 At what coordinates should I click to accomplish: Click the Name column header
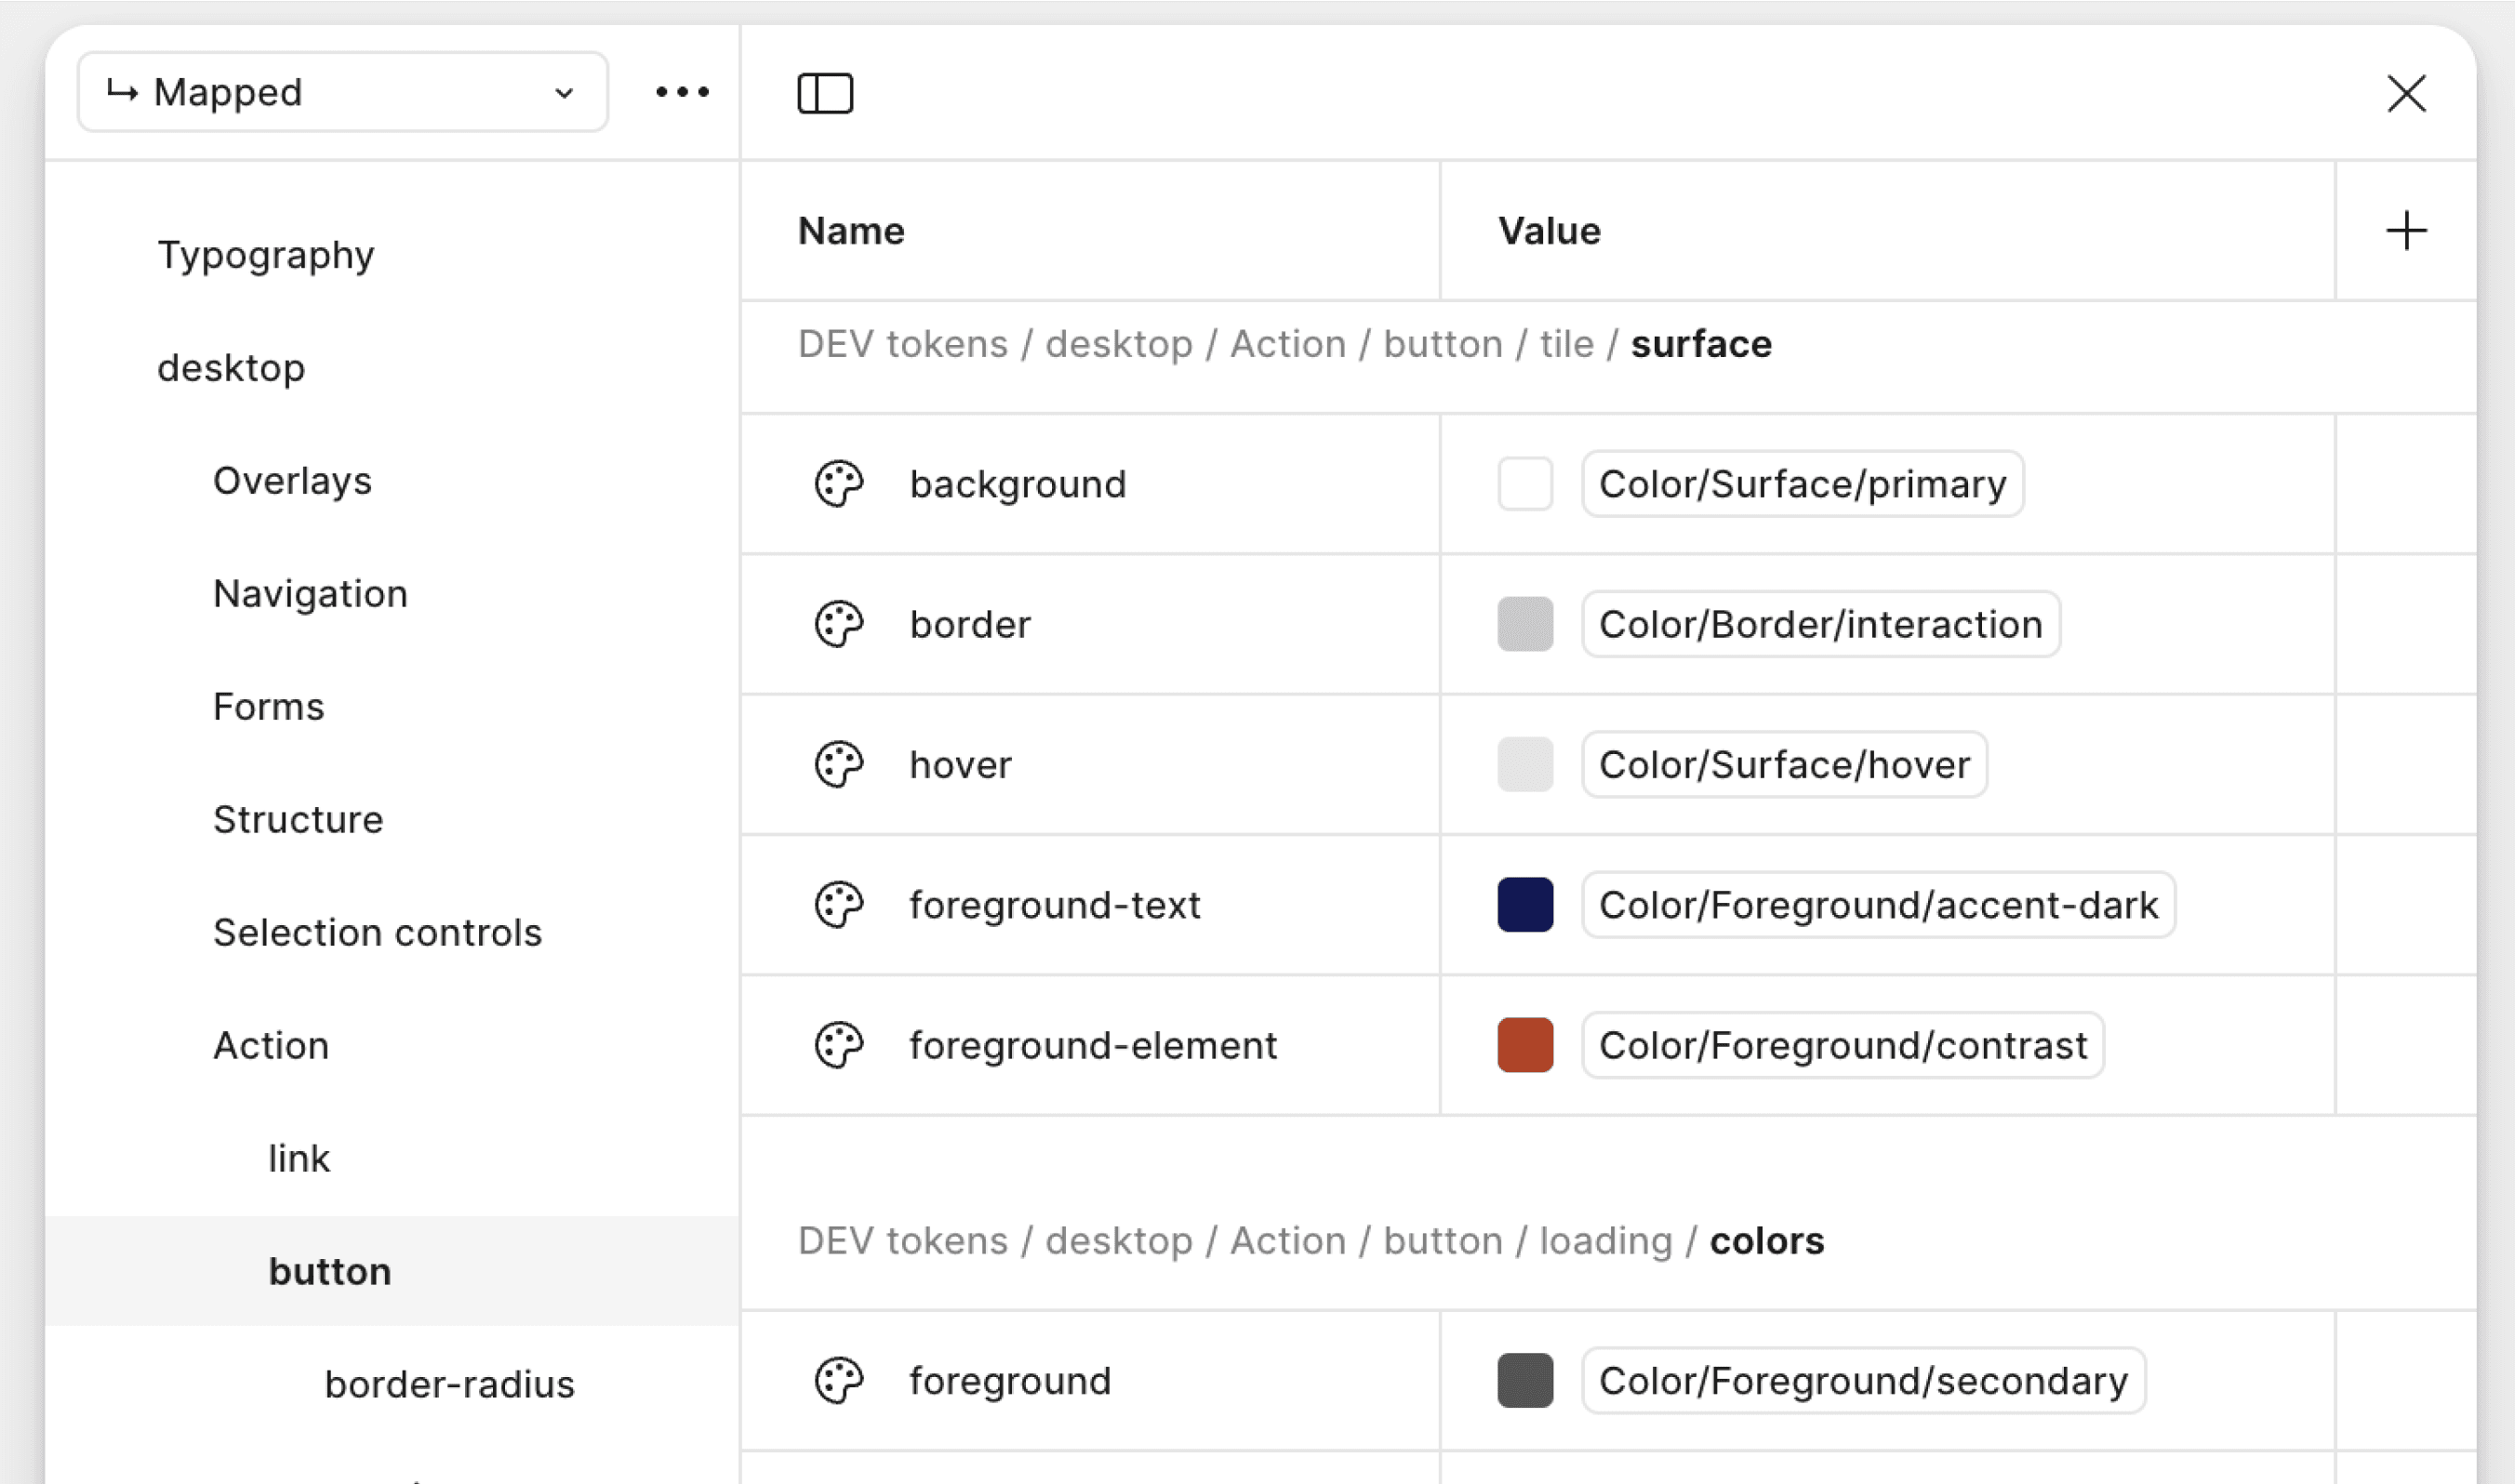[x=851, y=231]
